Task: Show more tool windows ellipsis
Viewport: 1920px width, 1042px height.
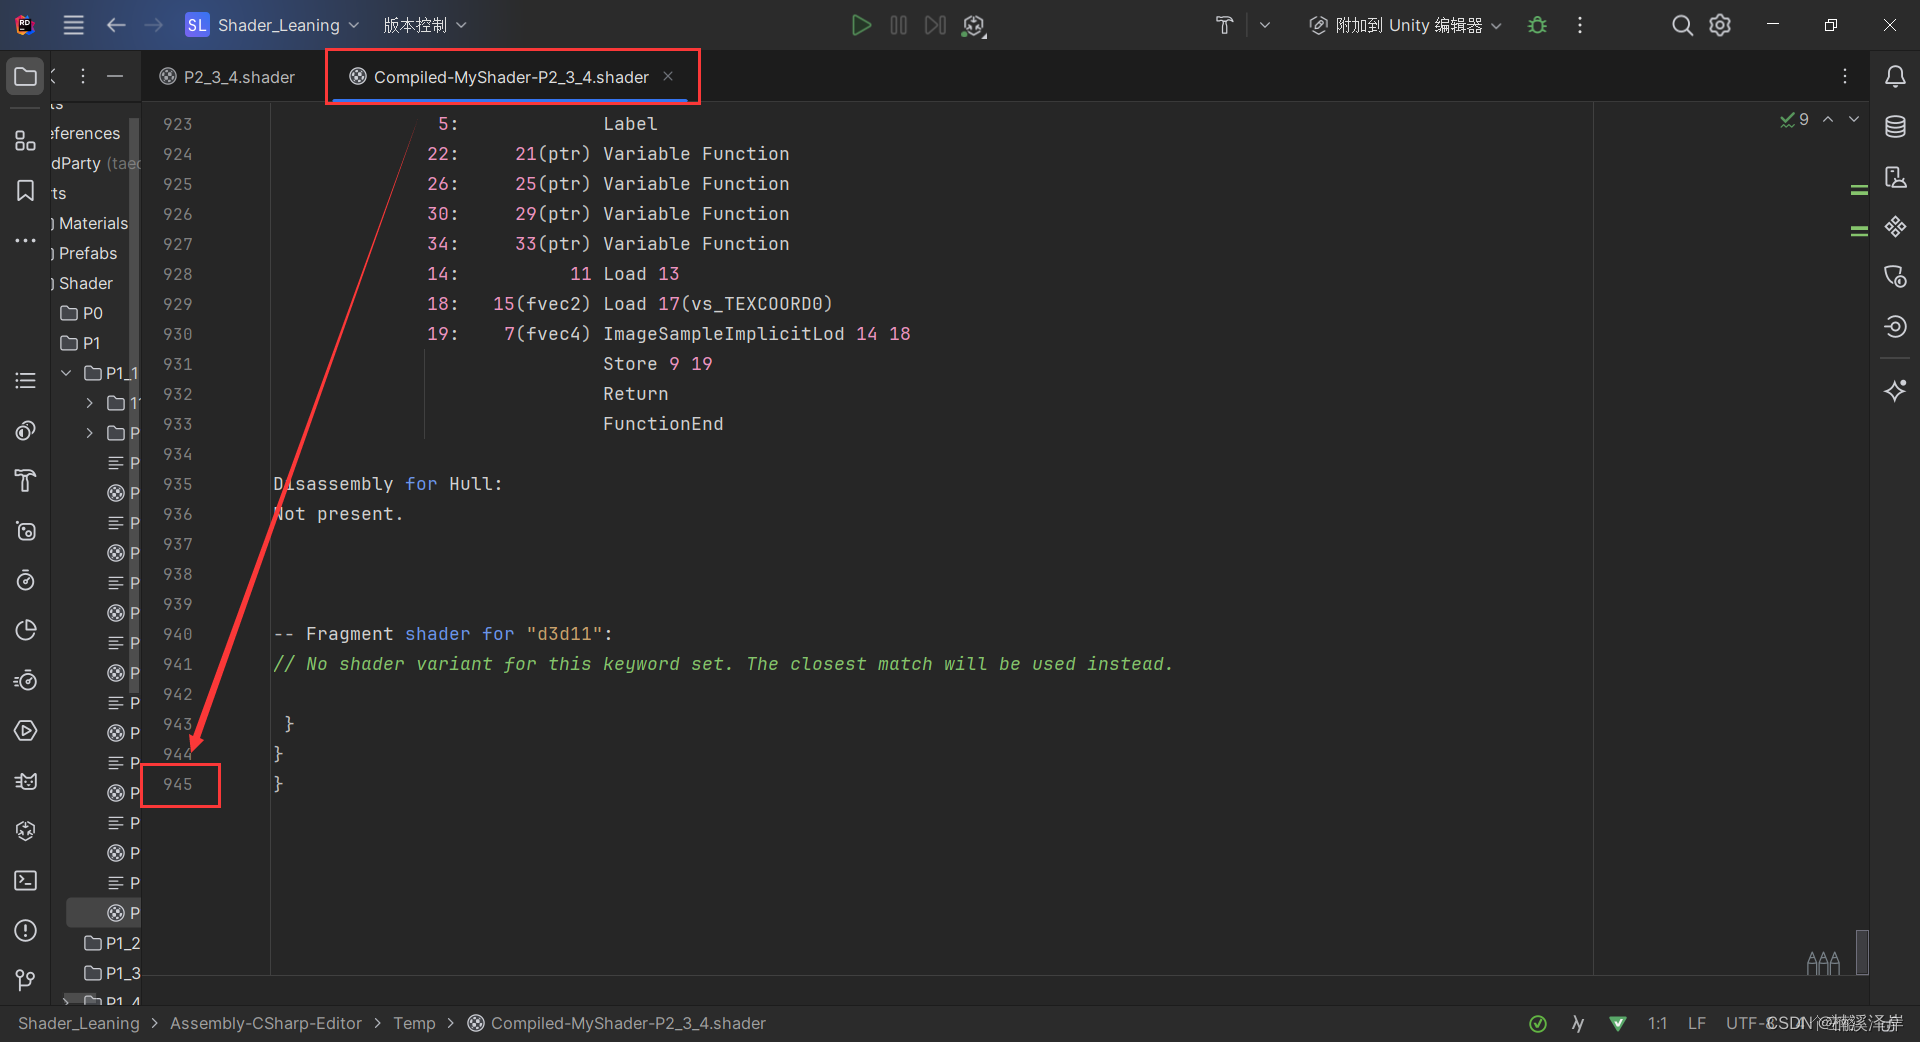Action: pos(25,240)
